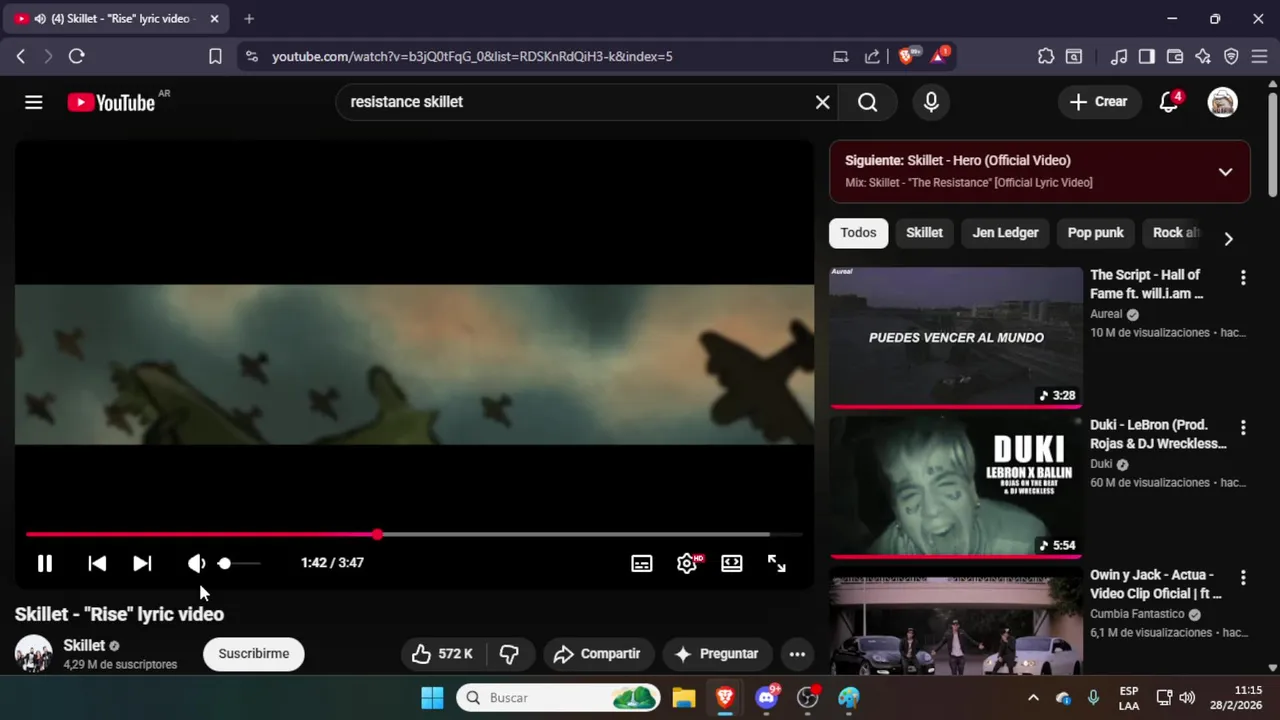
Task: Open the Duki LeBron video thumbnail
Action: [x=955, y=487]
